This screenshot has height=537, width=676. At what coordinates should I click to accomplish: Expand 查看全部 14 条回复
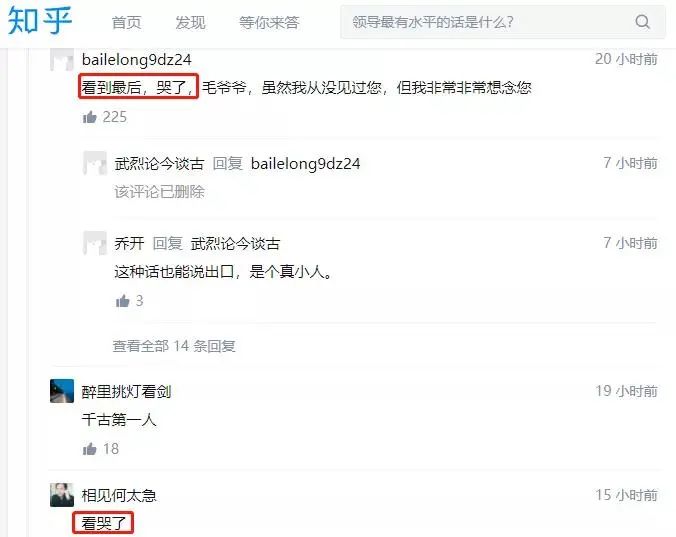174,346
